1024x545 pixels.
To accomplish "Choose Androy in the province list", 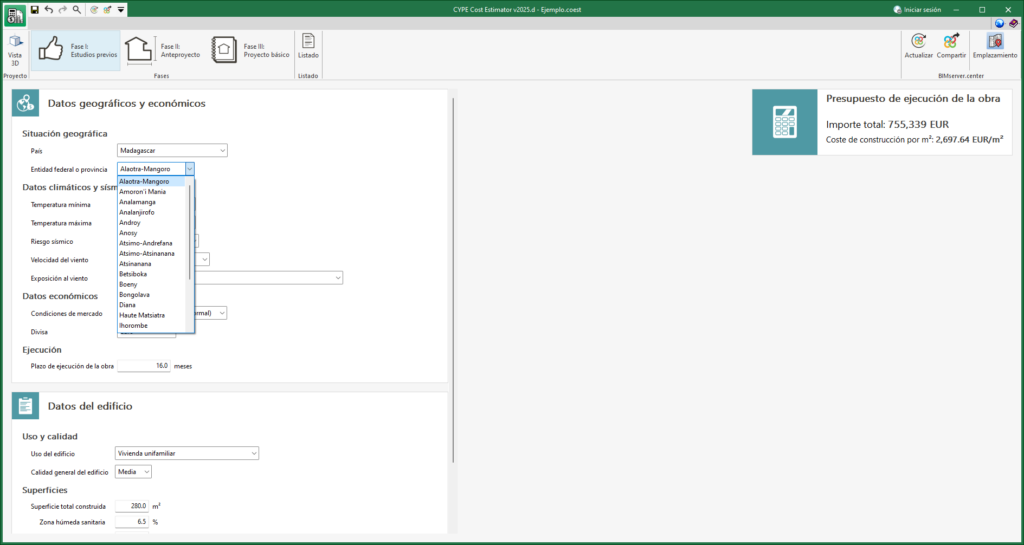I will tap(152, 223).
